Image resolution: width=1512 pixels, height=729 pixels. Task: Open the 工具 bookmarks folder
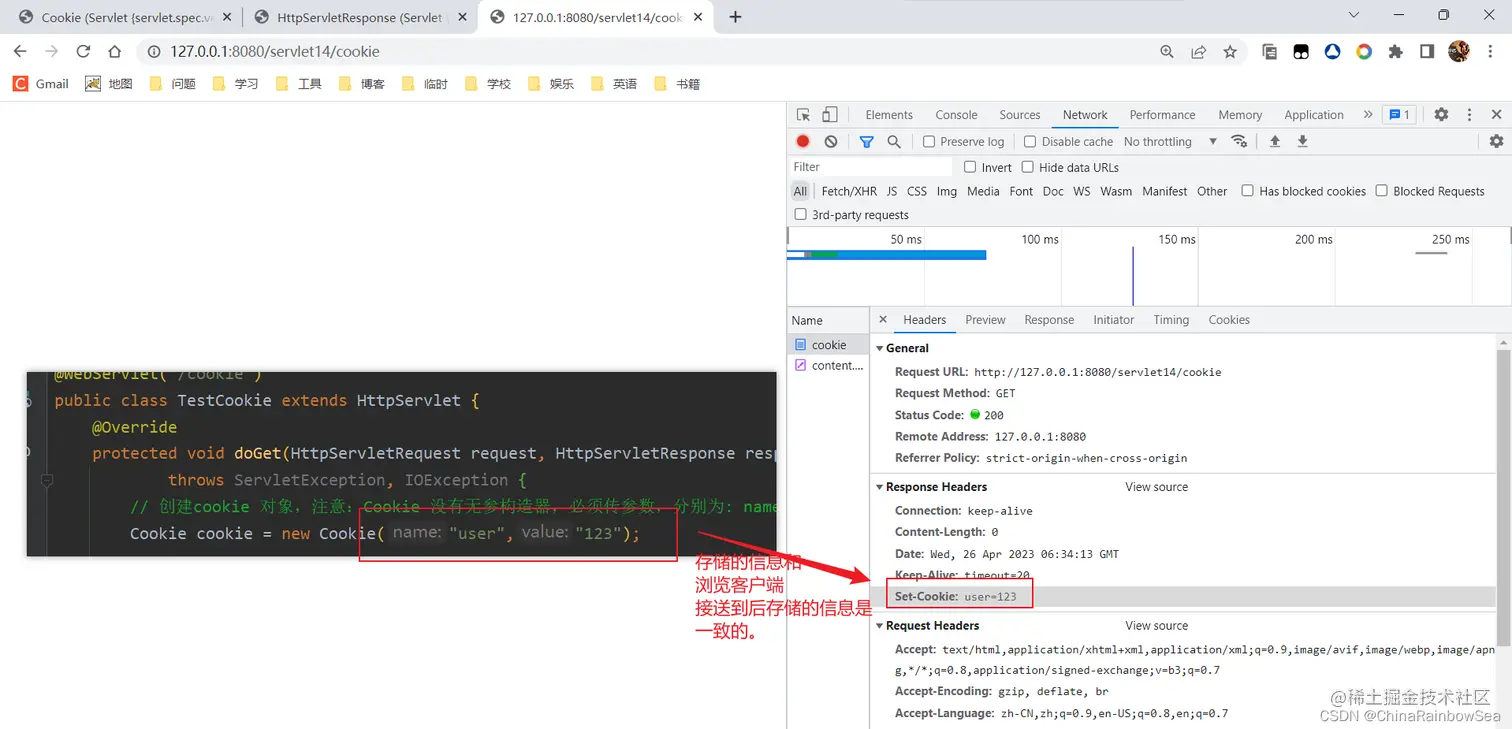[298, 84]
